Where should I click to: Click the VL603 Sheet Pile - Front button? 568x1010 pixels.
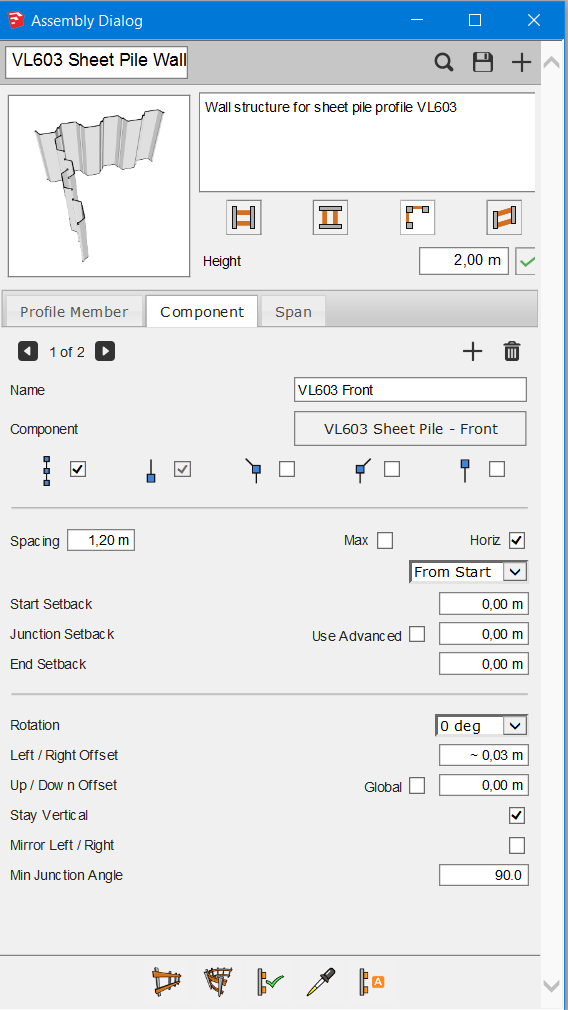click(410, 429)
